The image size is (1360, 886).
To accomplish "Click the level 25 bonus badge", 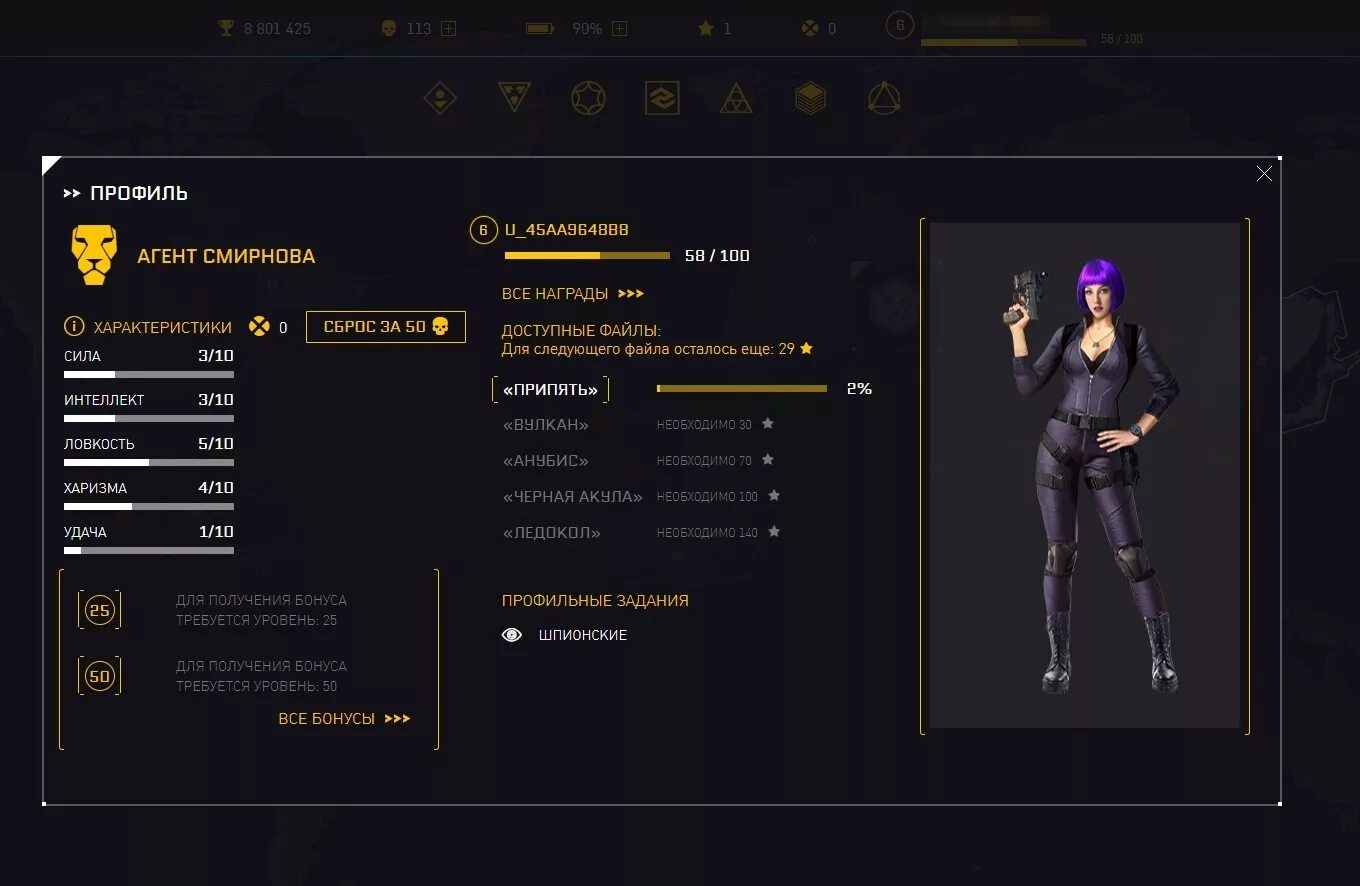I will click(100, 610).
